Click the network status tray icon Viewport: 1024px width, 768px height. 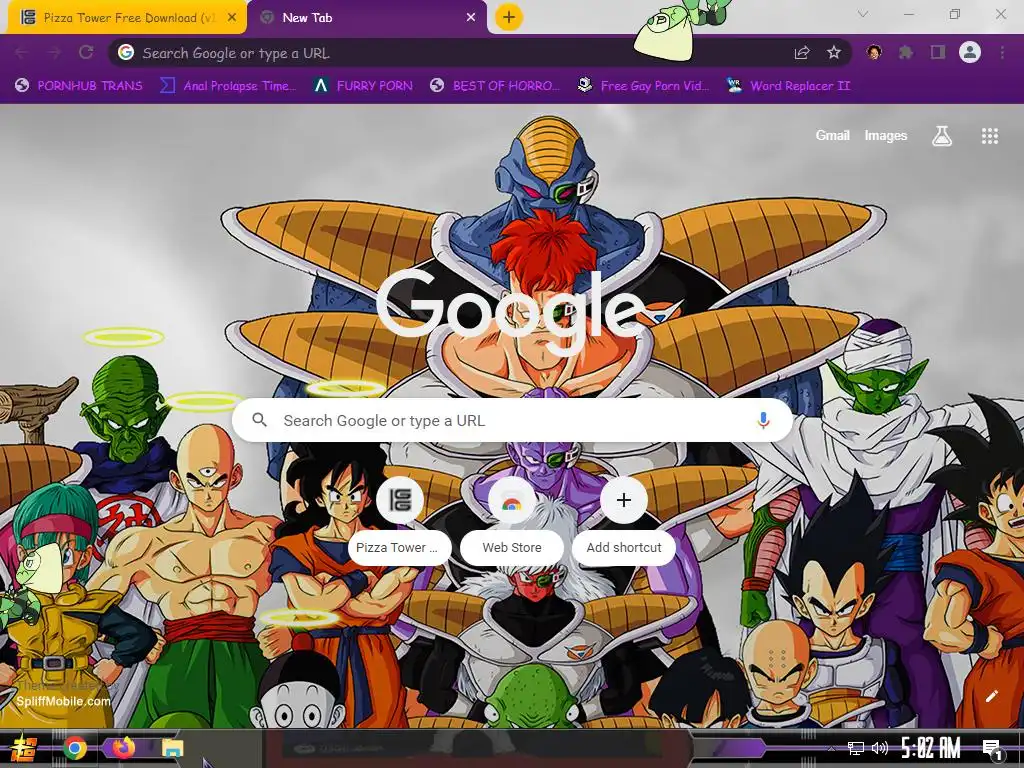[855, 748]
